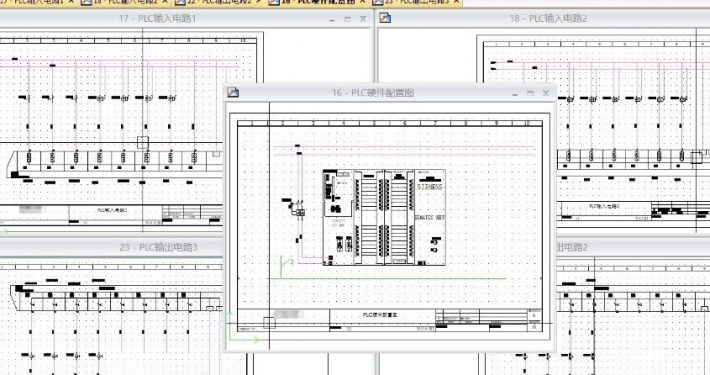The height and width of the screenshot is (375, 710).
Task: Minimize the 17 - PLC输入电路1 window
Action: 332,19
